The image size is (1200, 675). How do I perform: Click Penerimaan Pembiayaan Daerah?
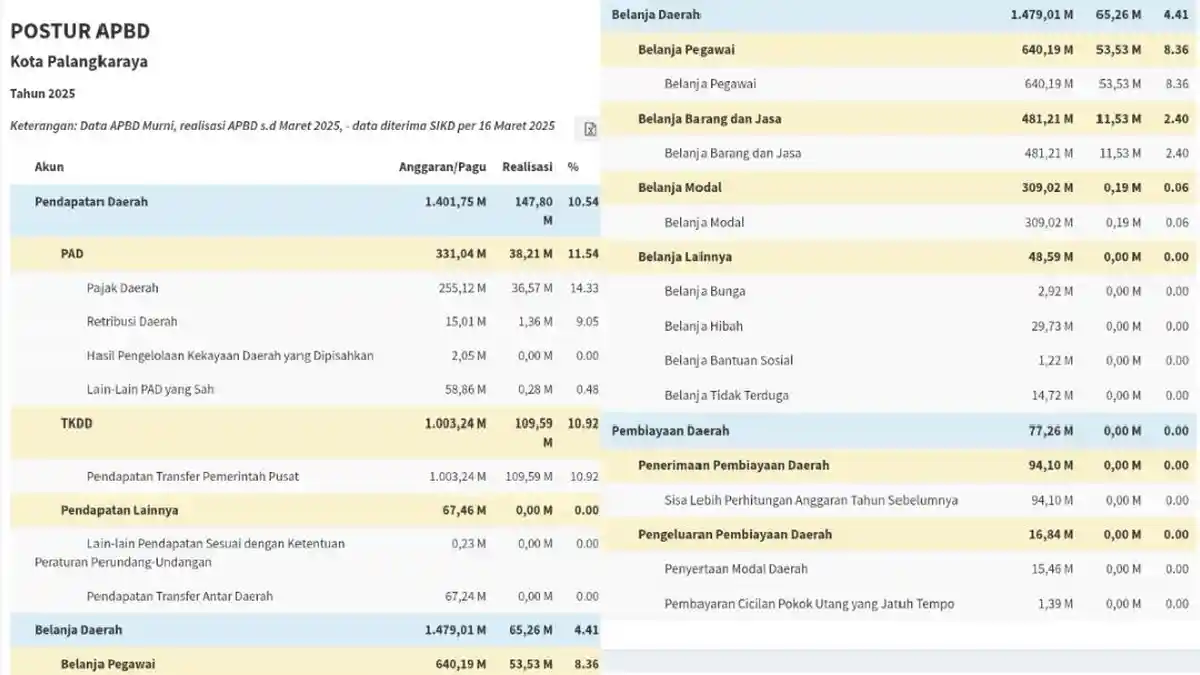(x=733, y=465)
